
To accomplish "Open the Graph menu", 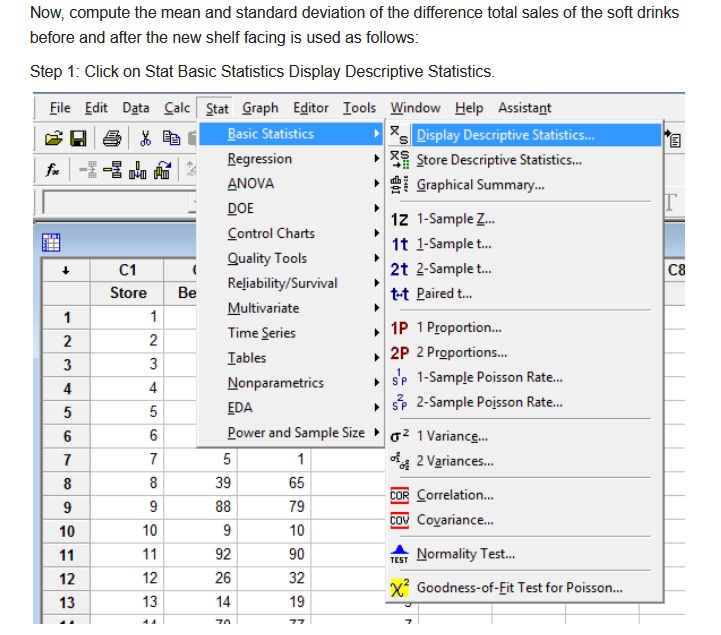I will coord(260,108).
